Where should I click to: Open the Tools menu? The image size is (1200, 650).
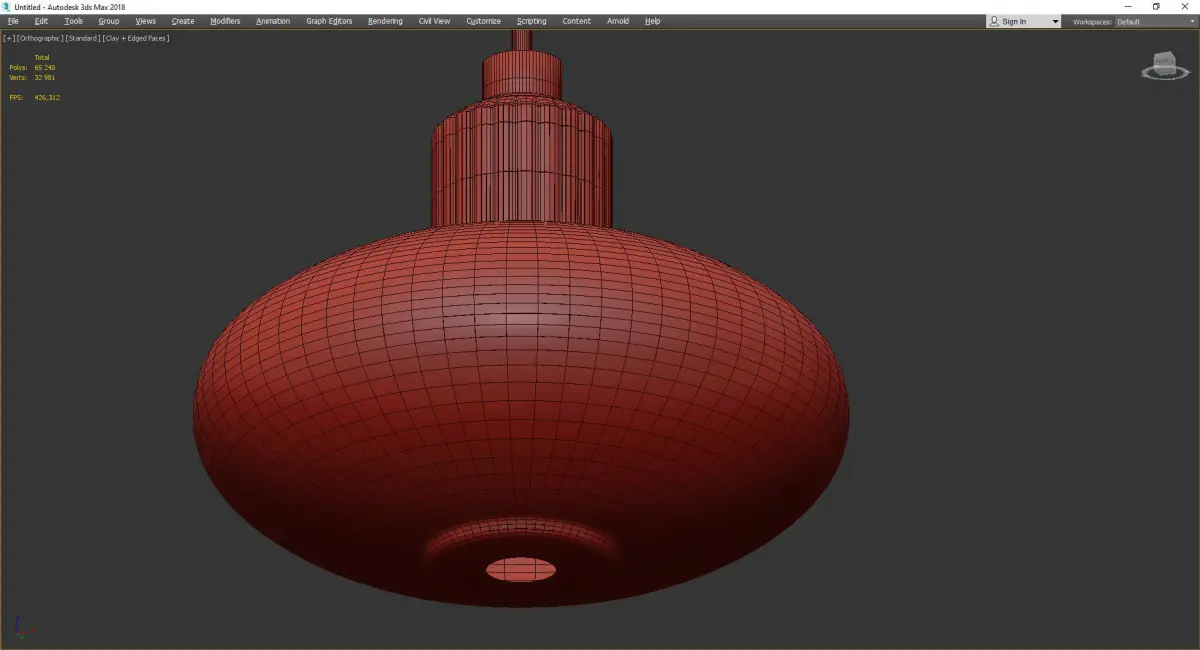coord(74,21)
